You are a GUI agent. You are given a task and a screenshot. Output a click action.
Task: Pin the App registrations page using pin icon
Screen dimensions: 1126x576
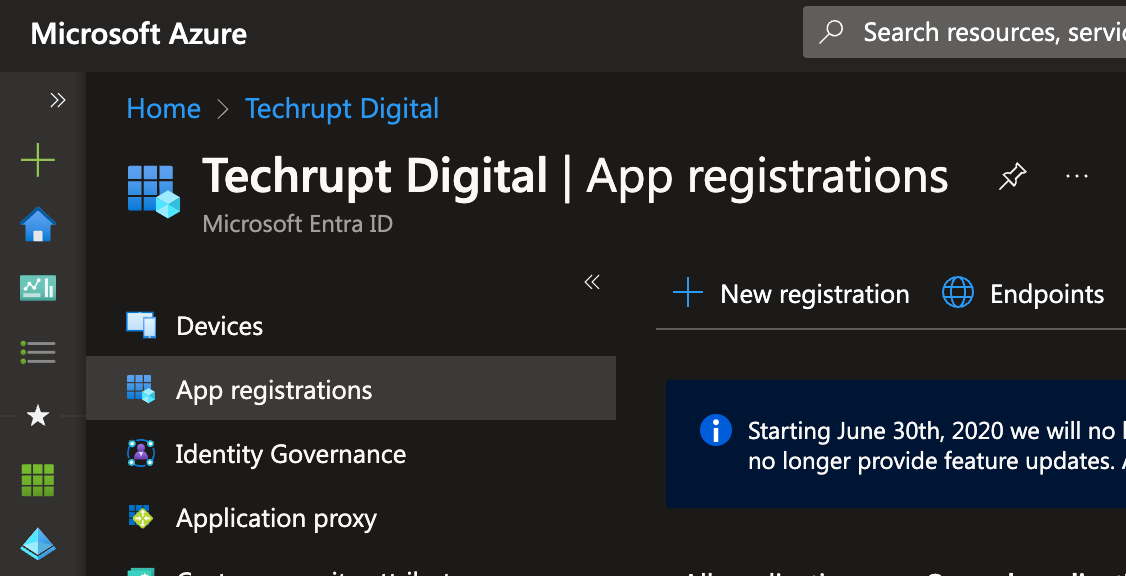(x=1012, y=178)
